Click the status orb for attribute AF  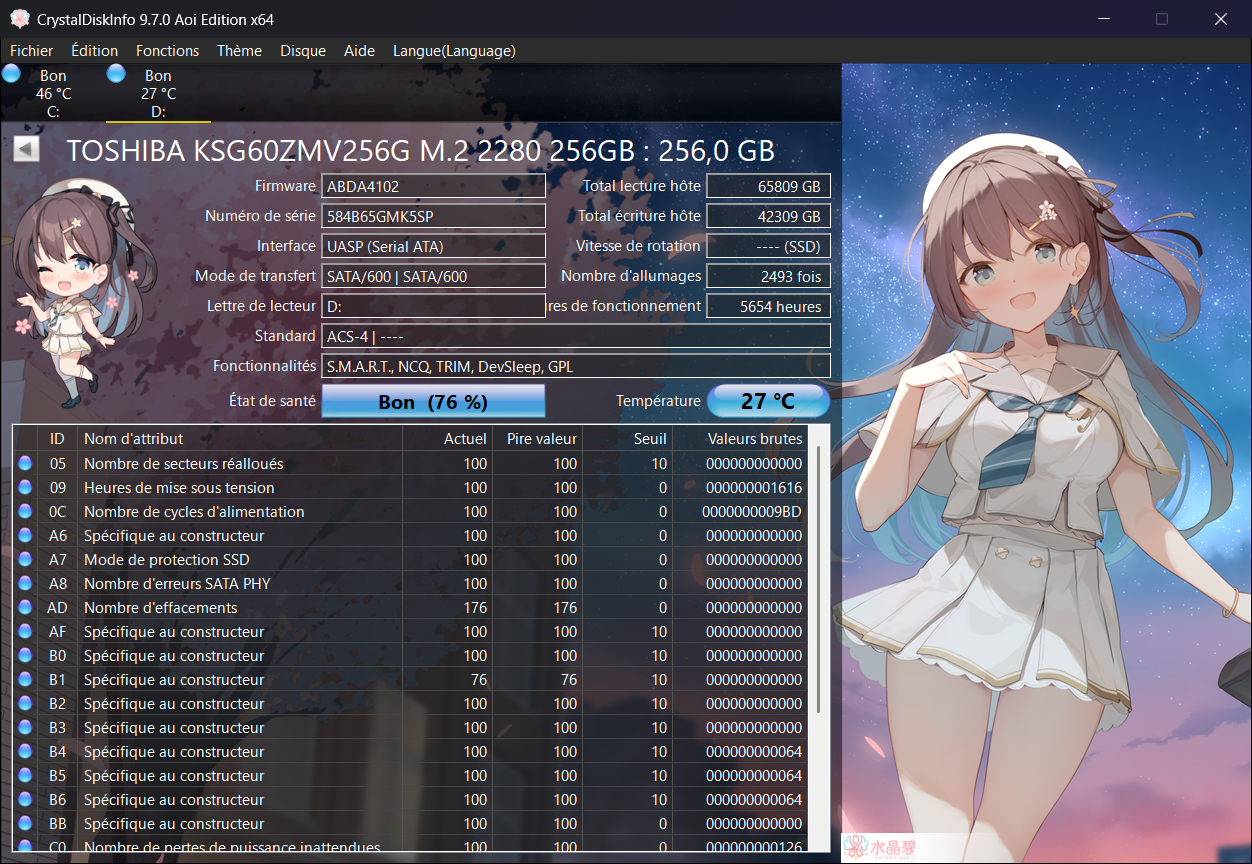25,632
